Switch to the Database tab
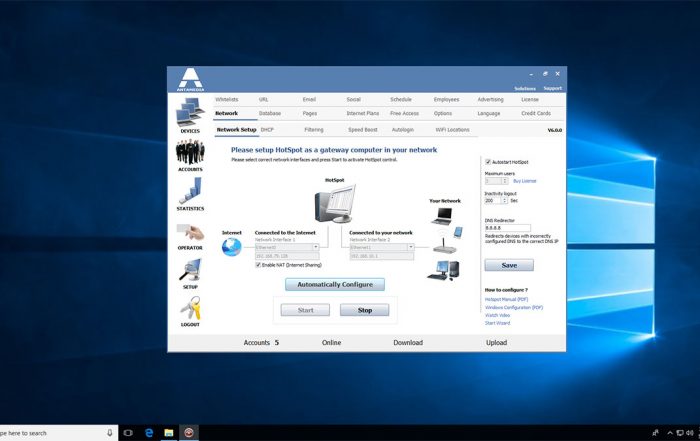700x441 pixels. pyautogui.click(x=270, y=113)
